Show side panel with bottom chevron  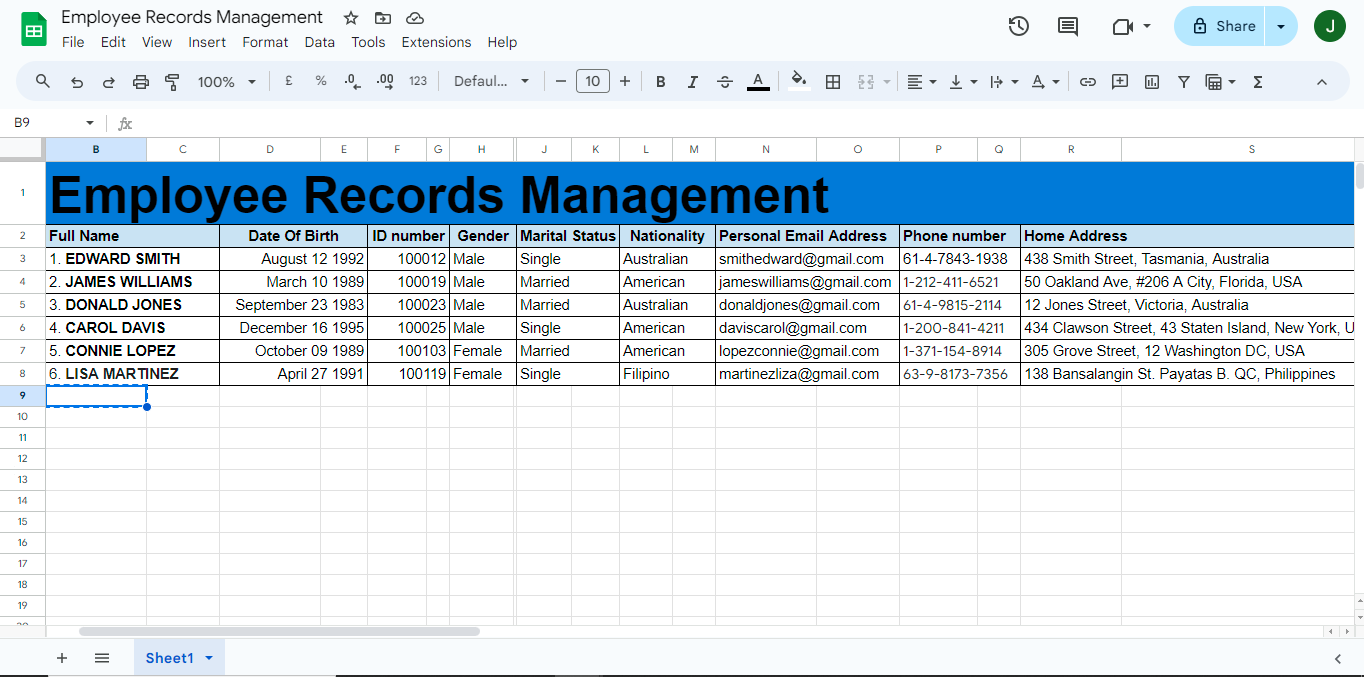(x=1338, y=658)
